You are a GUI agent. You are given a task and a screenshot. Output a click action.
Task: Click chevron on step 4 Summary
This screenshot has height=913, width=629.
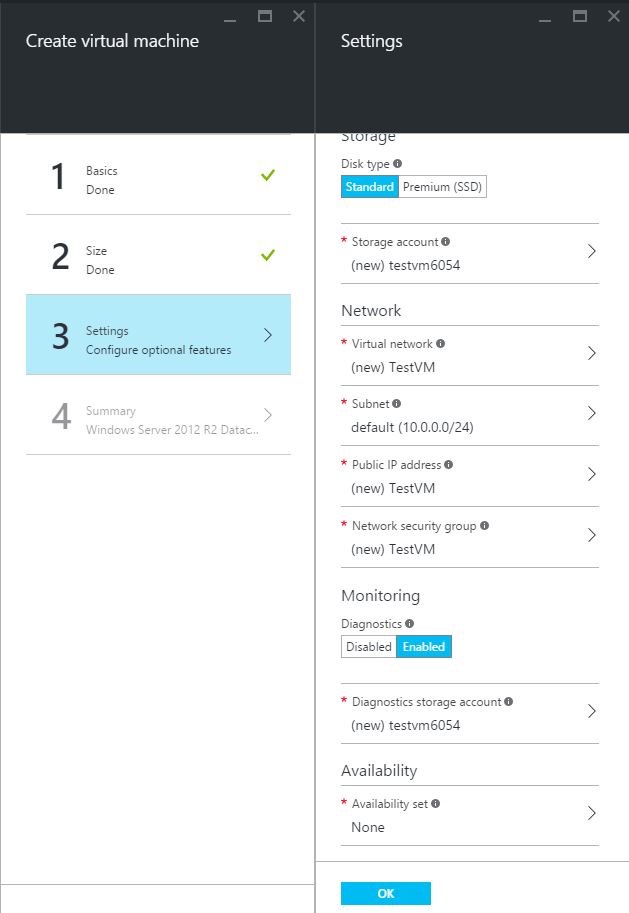268,415
